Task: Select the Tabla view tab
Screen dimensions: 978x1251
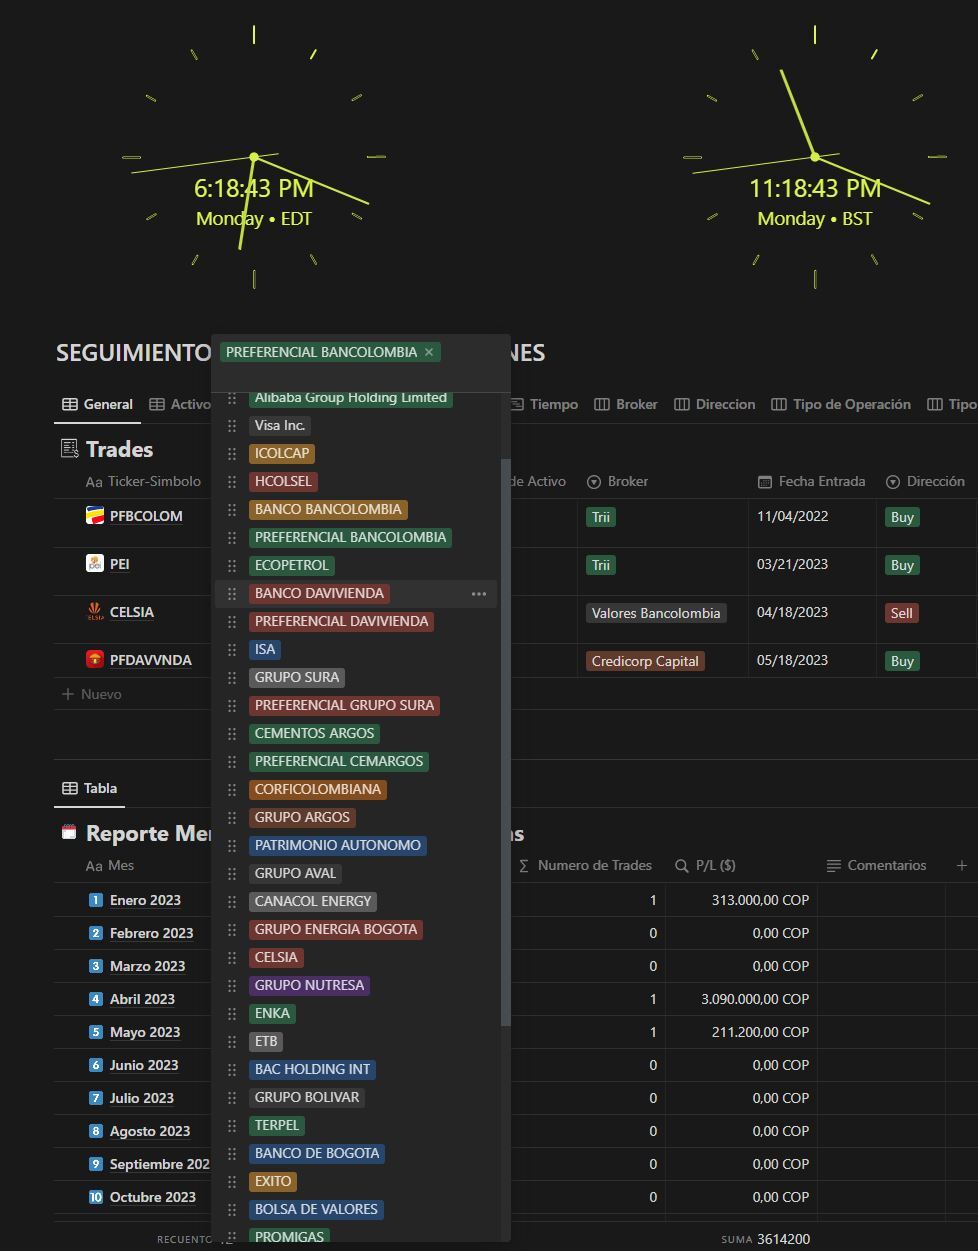Action: (90, 788)
